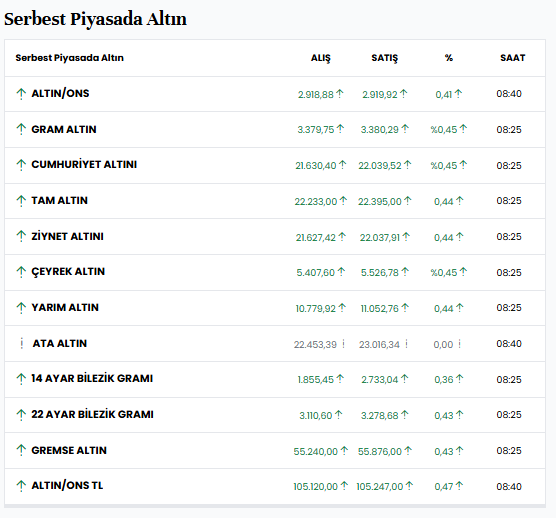Viewport: 559px width, 521px height.
Task: Click the arrow icon beside GREMSE ALTIN
Action: pos(21,450)
